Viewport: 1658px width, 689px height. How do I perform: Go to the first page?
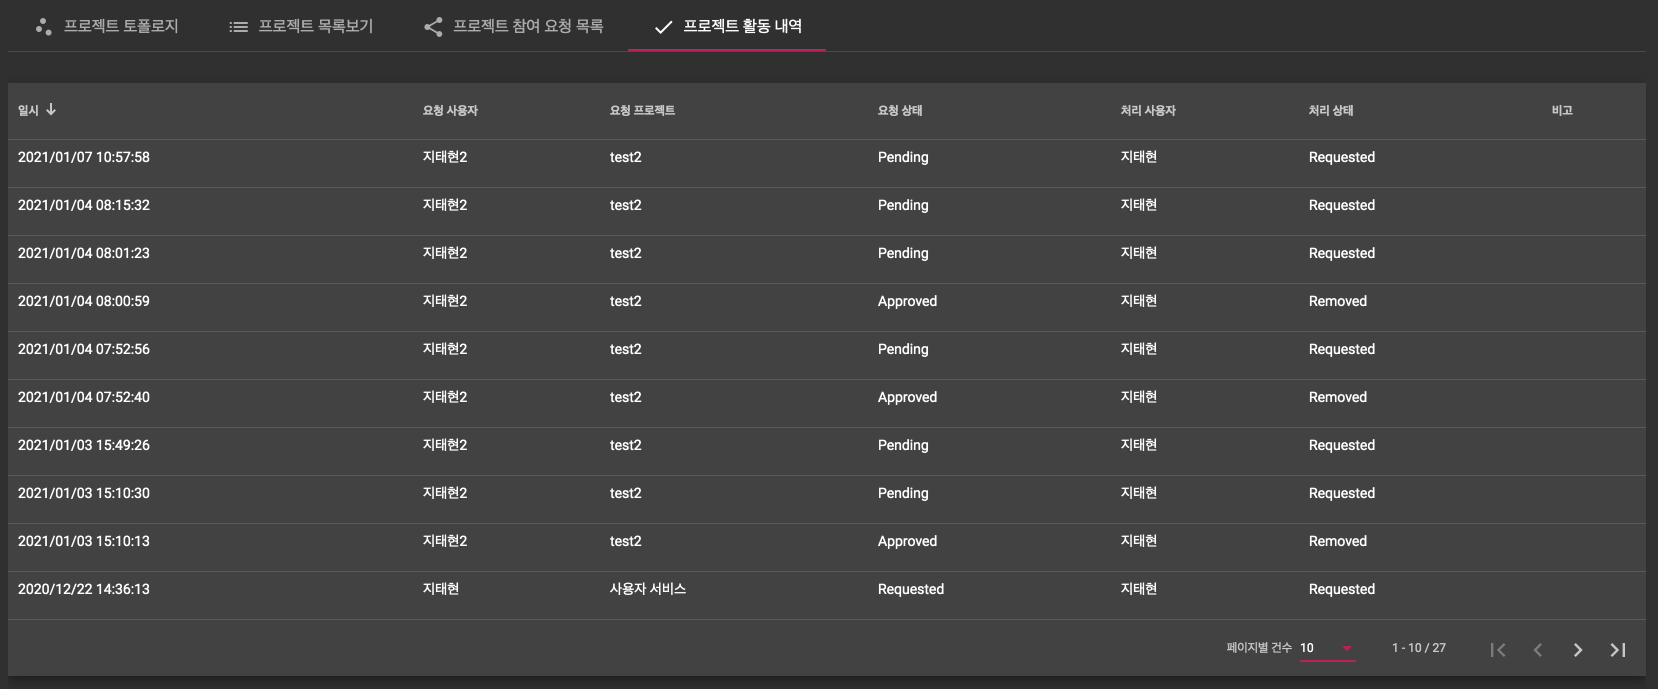(x=1497, y=650)
